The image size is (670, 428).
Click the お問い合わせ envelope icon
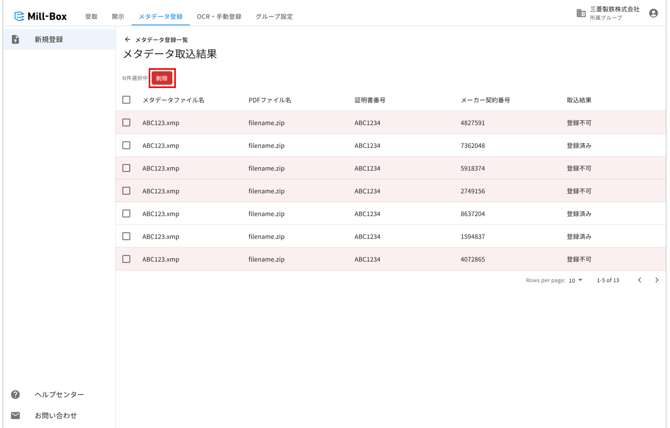coord(15,415)
